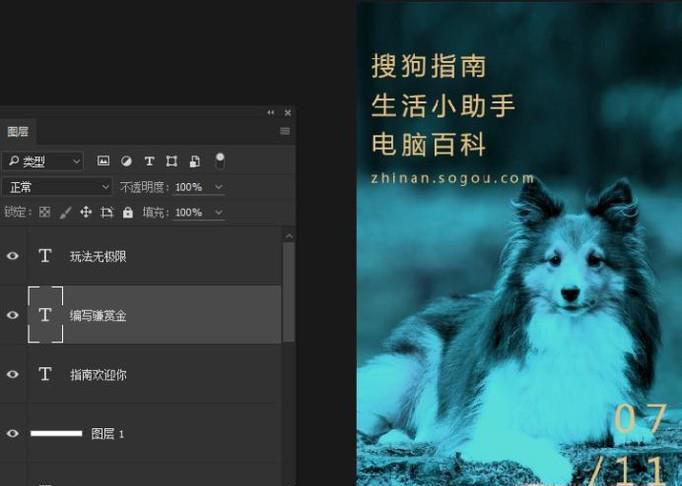Lock artboard nesting icon

(x=107, y=212)
